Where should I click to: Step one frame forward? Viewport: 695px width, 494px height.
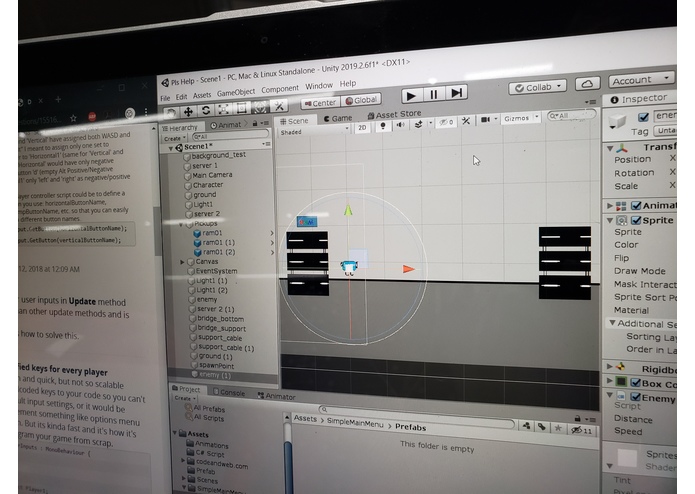[x=457, y=93]
